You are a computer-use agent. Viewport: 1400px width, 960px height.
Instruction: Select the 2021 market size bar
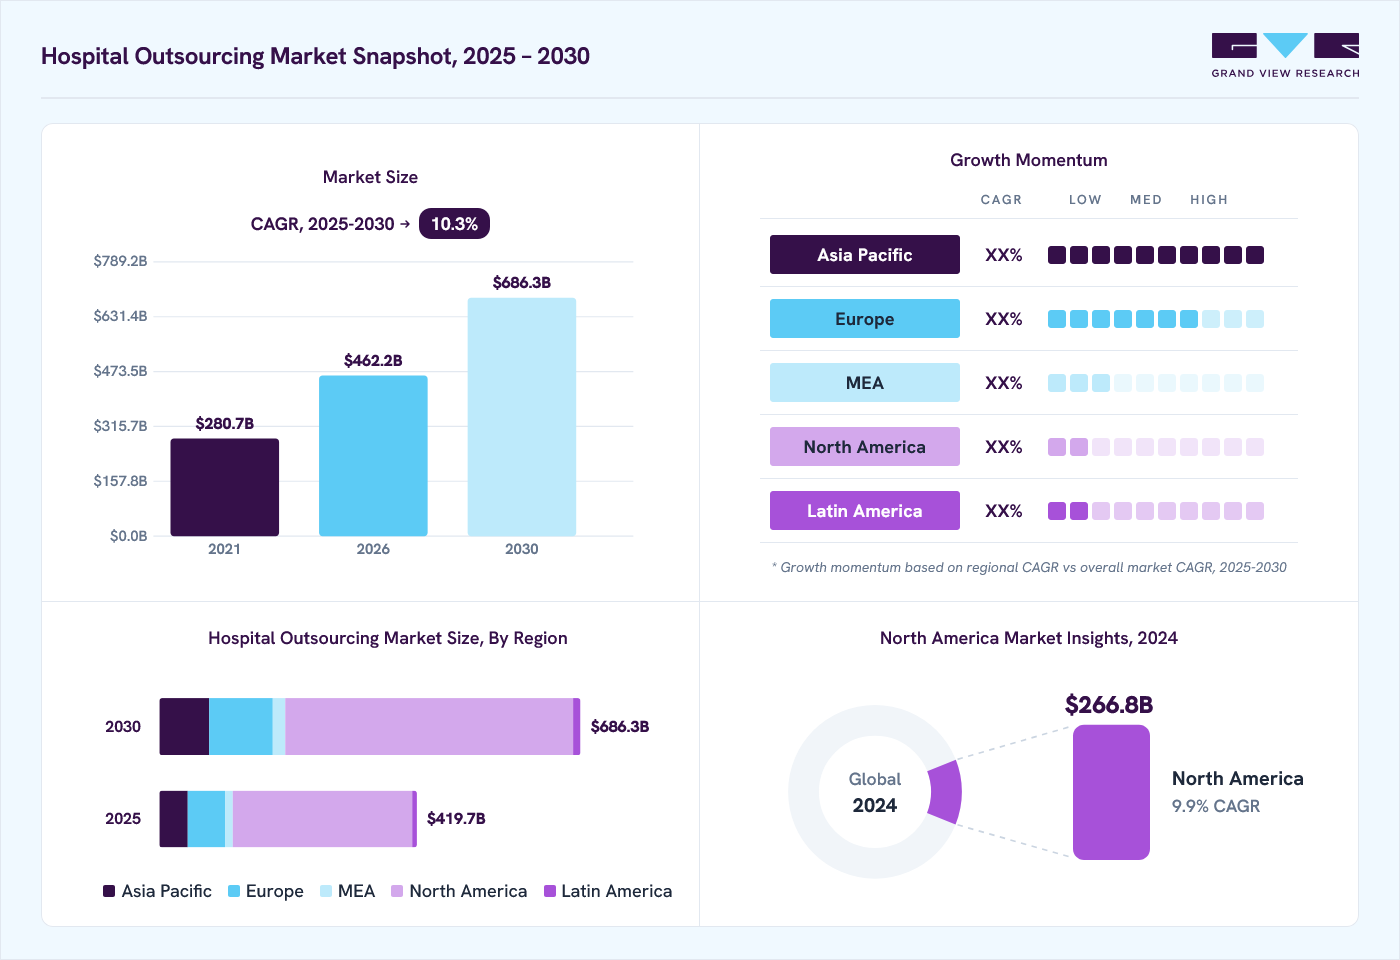tap(225, 487)
